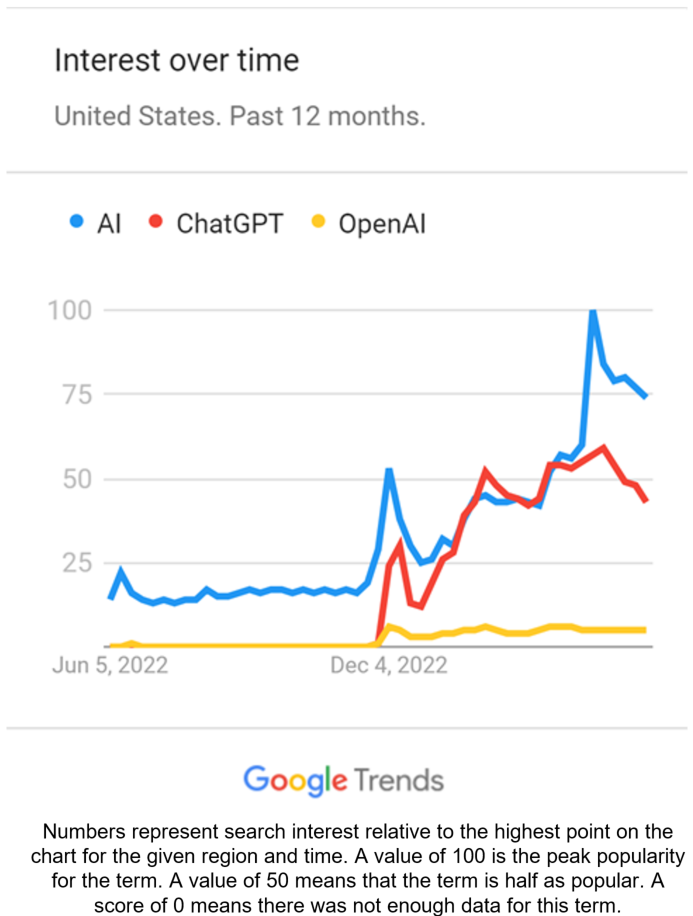Click the red ChatGPT legend dot

pos(155,224)
